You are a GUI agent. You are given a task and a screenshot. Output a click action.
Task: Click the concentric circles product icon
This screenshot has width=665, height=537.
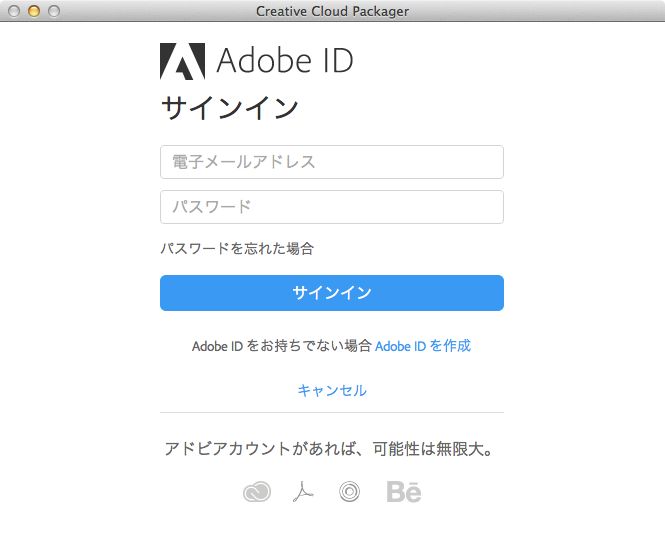pos(349,492)
